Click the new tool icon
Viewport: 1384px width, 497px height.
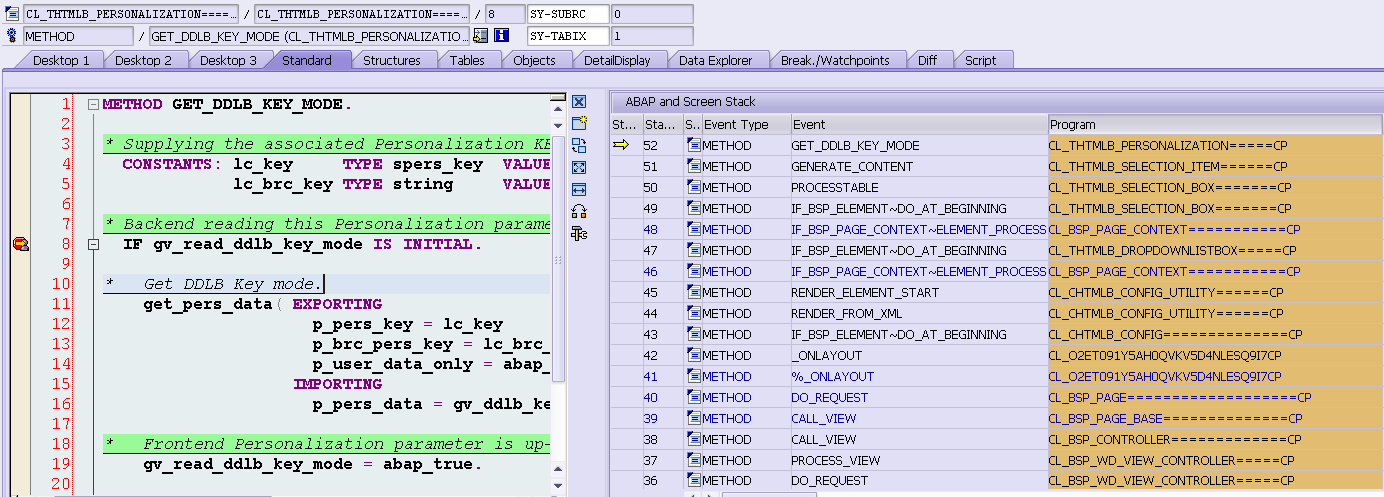[578, 123]
